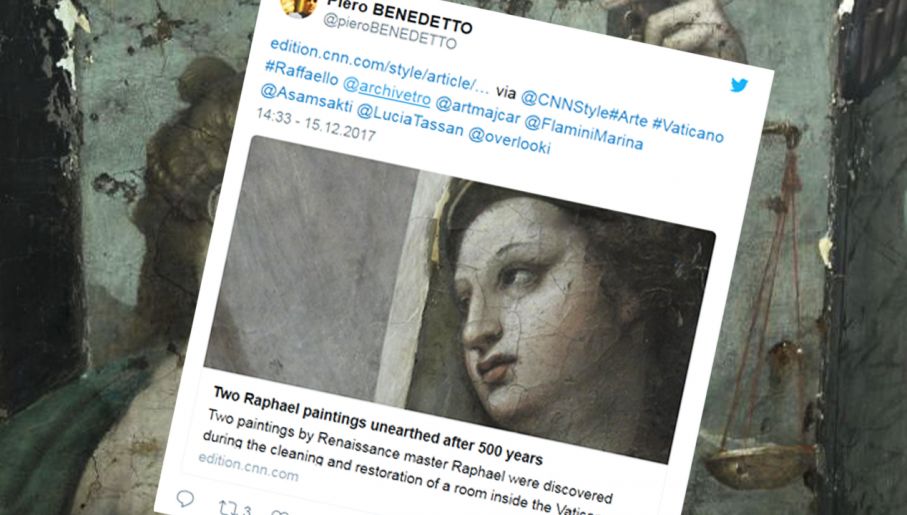Viewport: 907px width, 515px height.
Task: Select the #Vaticano hashtag
Action: (x=687, y=127)
